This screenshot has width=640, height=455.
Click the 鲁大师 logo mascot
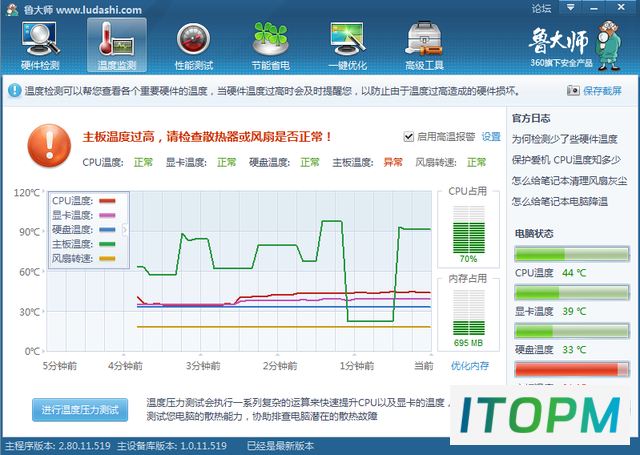click(609, 45)
